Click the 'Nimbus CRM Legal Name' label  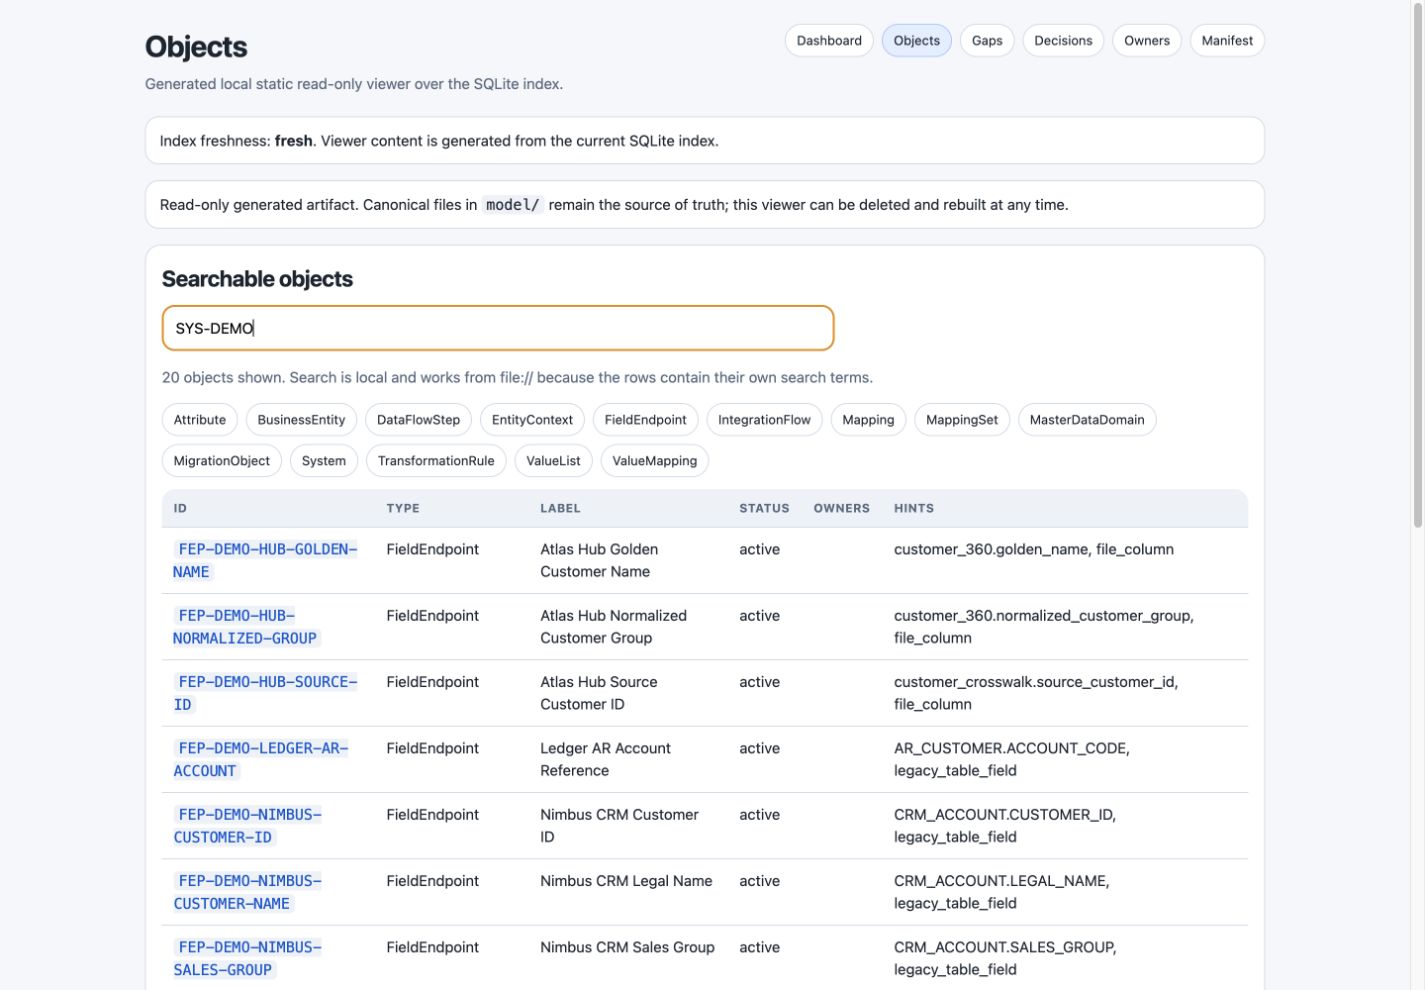pyautogui.click(x=626, y=881)
